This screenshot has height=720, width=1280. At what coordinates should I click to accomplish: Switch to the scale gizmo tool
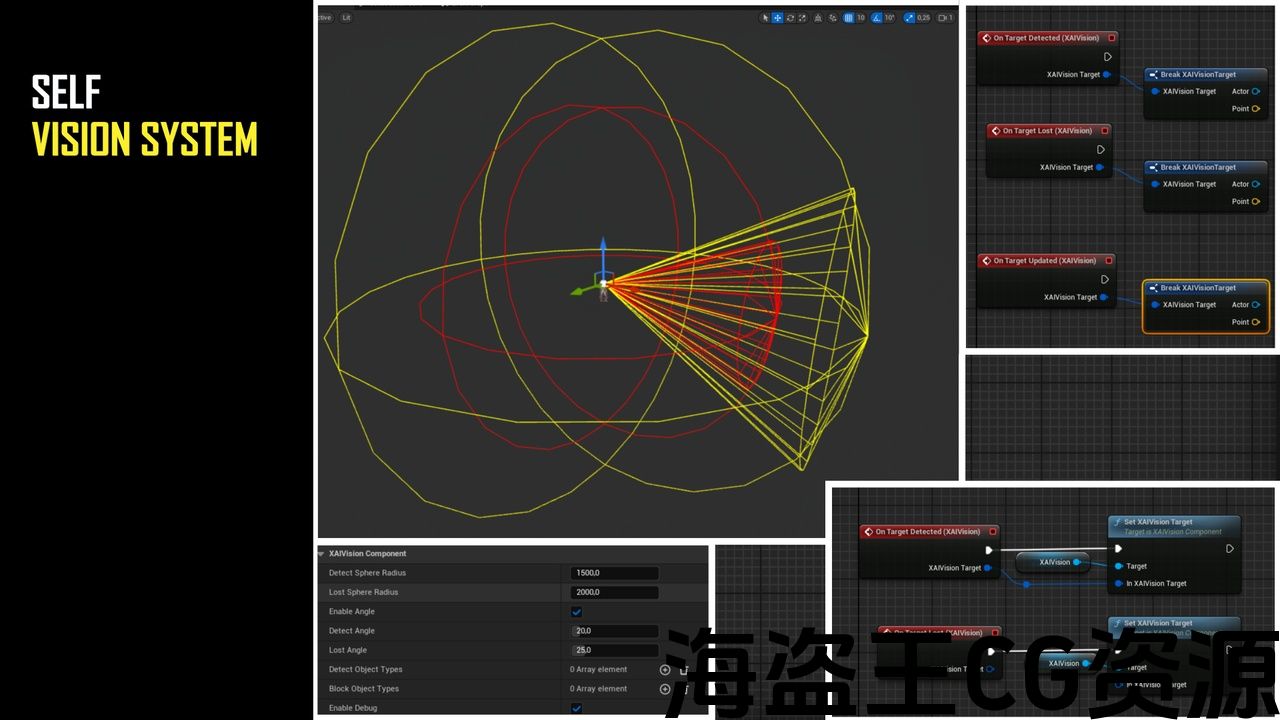[802, 18]
